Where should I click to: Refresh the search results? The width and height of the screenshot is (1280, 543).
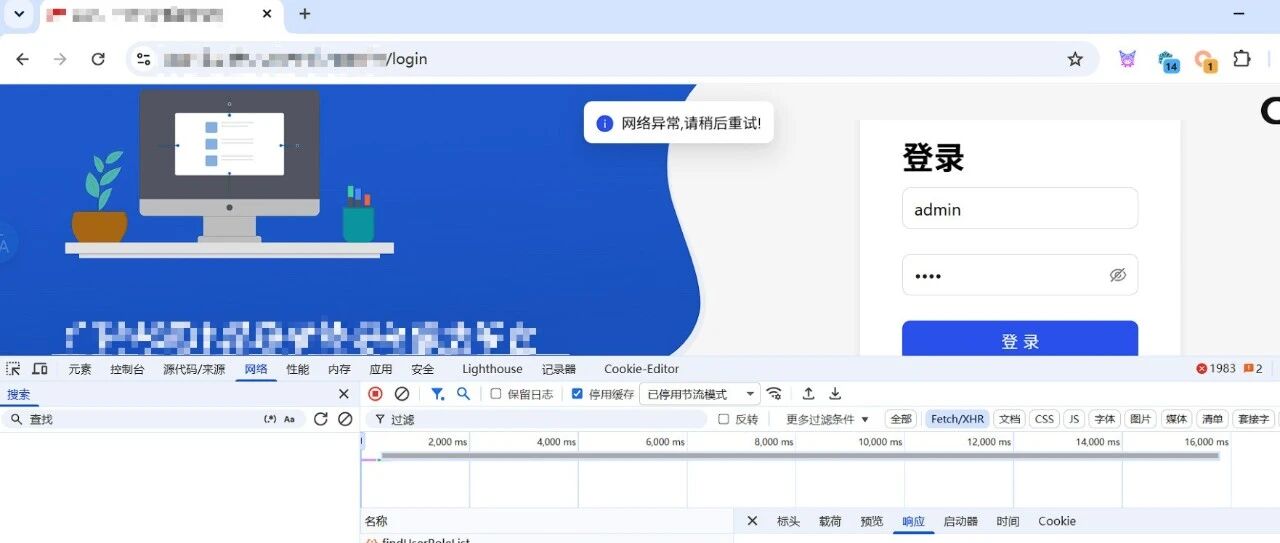pos(320,419)
